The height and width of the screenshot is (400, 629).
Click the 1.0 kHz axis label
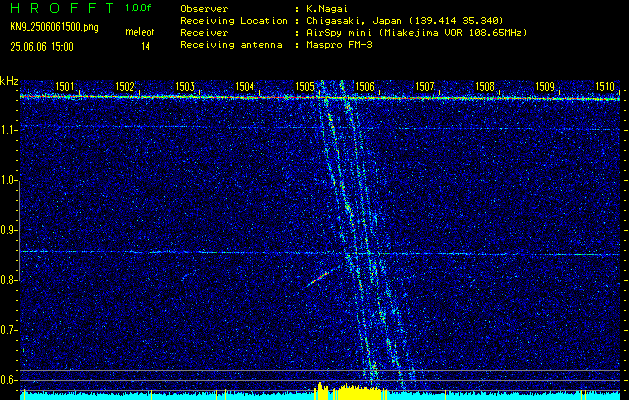[9, 181]
